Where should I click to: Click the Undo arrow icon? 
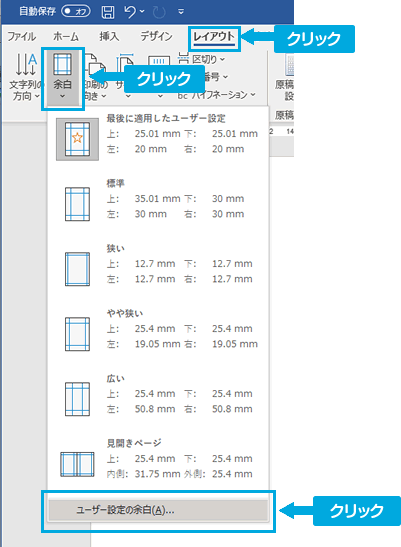point(130,12)
